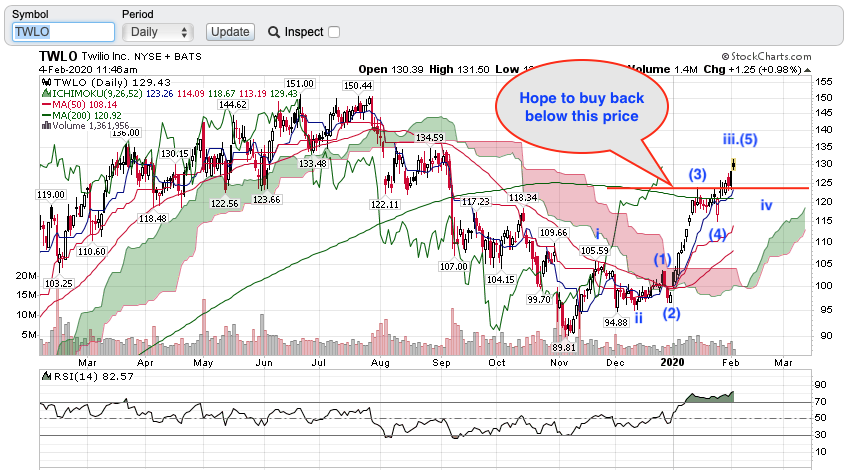Enable the Inspect checkbox
The image size is (852, 470).
334,32
